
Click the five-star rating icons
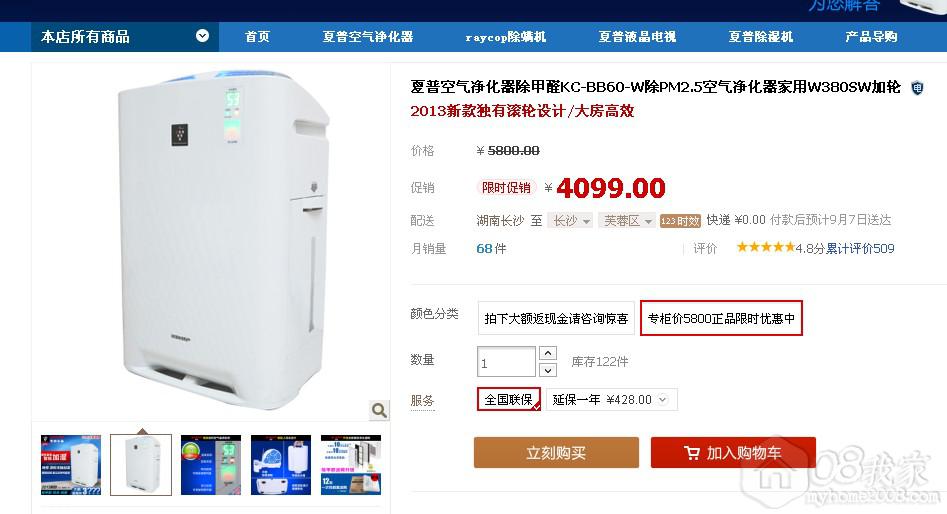[x=765, y=247]
